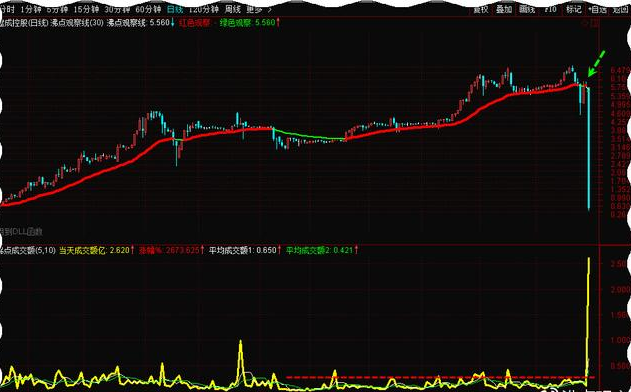Select the green dashed arrow annotation
The width and height of the screenshot is (631, 392).
[596, 63]
